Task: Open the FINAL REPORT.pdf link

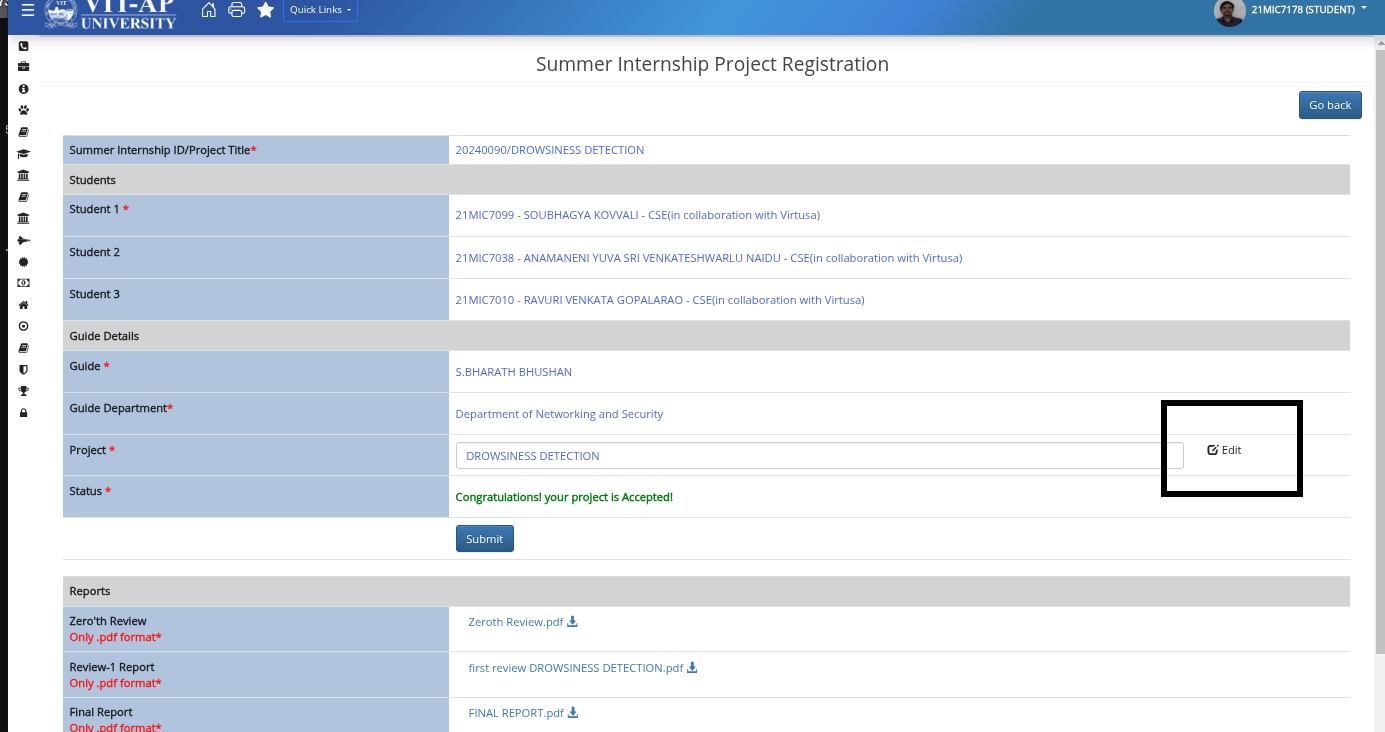Action: point(516,713)
